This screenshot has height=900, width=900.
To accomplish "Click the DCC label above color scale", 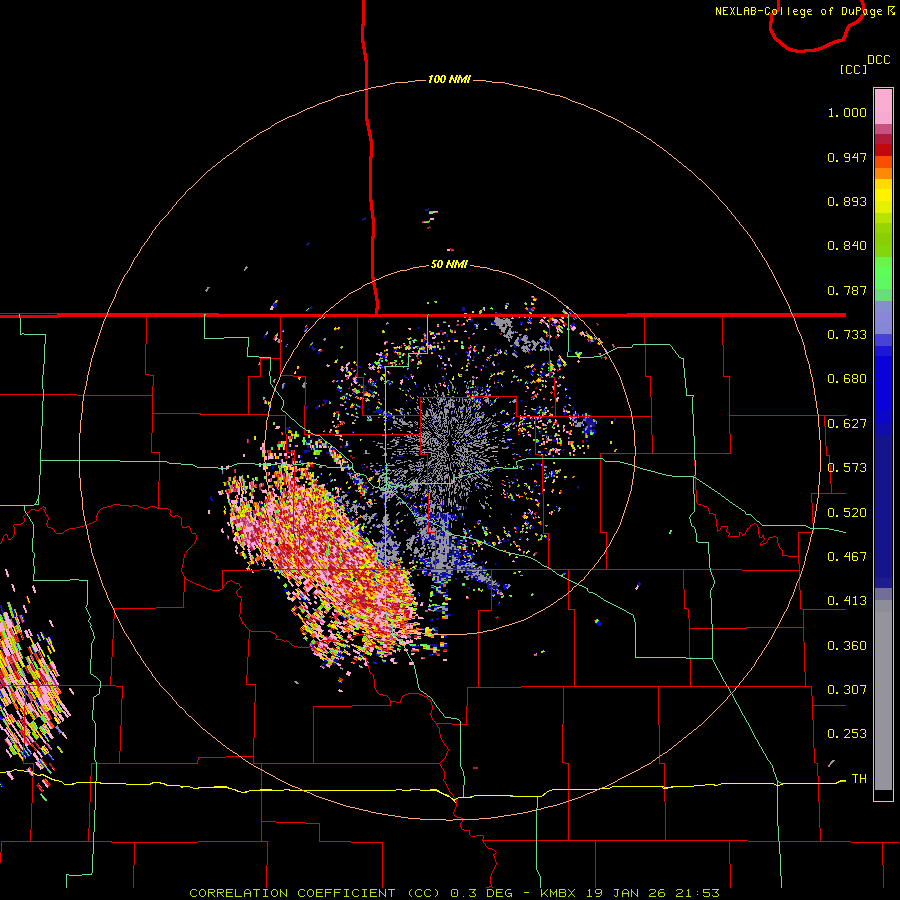I will [879, 60].
